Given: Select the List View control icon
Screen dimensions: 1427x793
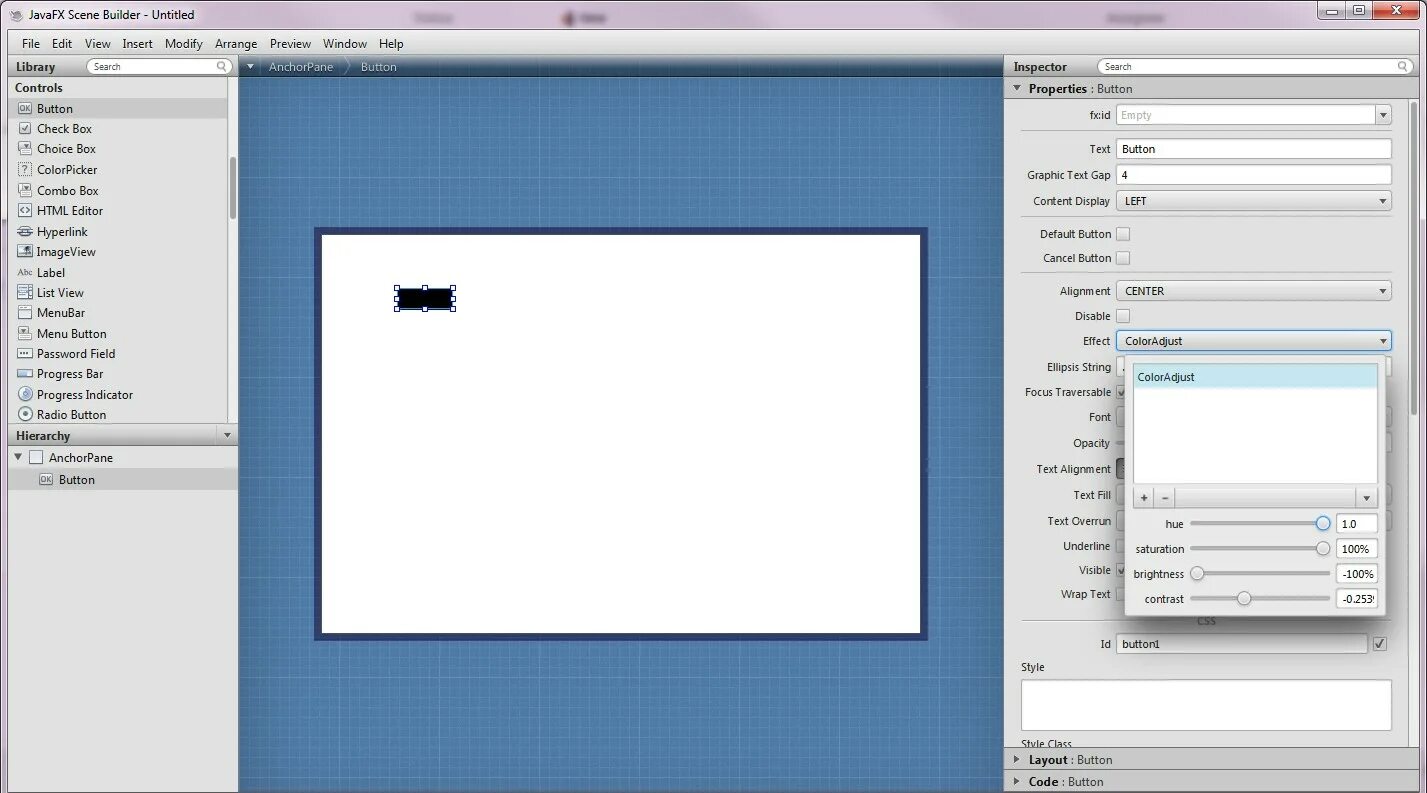Looking at the screenshot, I should 25,293.
